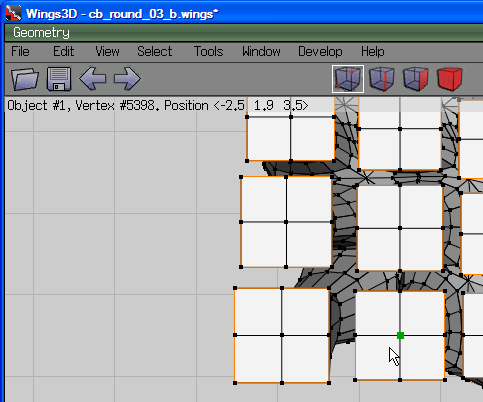Viewport: 483px width, 402px height.
Task: Click the Undo left arrow icon
Action: pyautogui.click(x=93, y=79)
